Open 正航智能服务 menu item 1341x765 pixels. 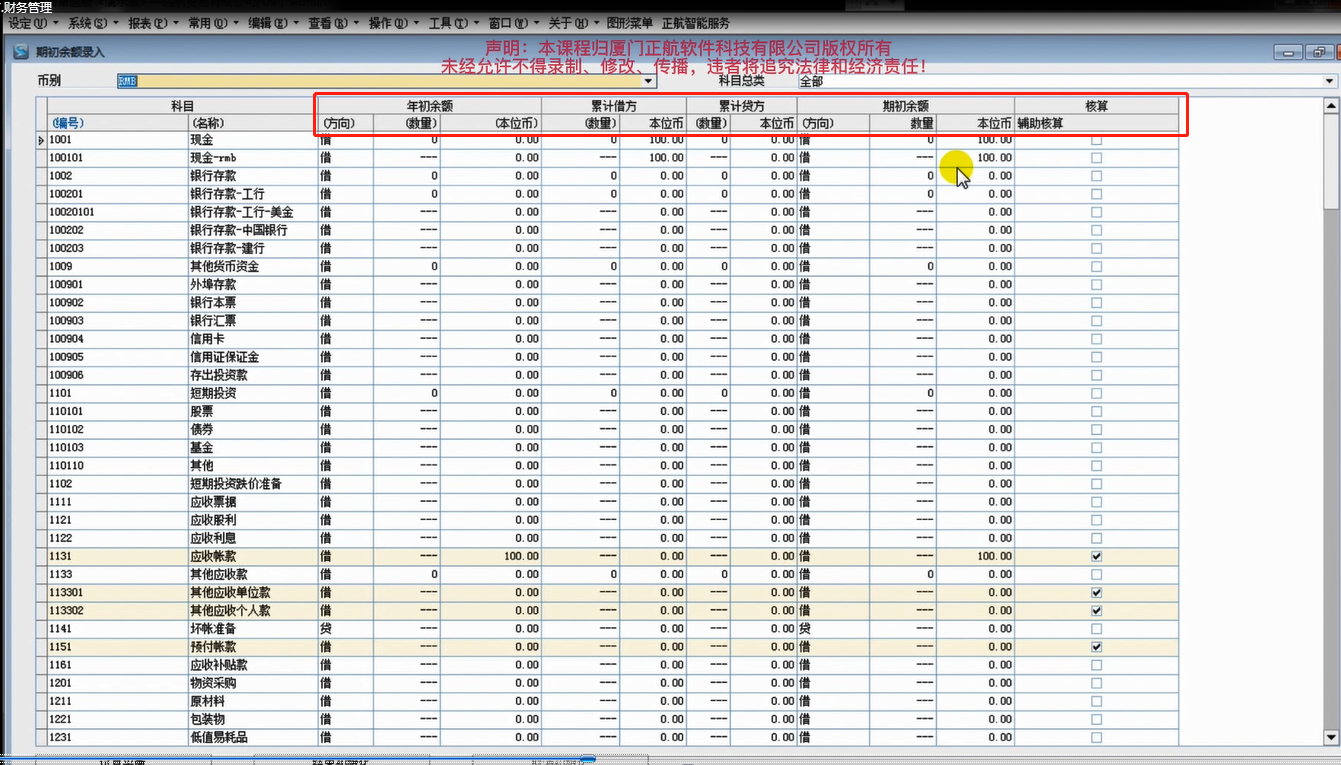tap(695, 23)
